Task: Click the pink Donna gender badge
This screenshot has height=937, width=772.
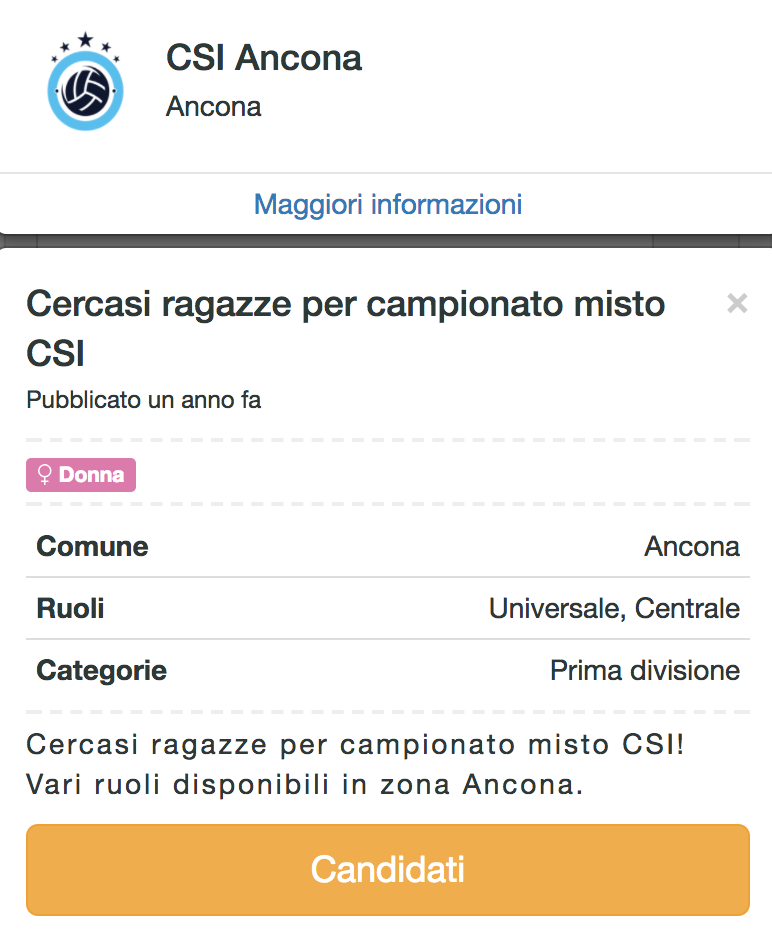Action: click(81, 475)
